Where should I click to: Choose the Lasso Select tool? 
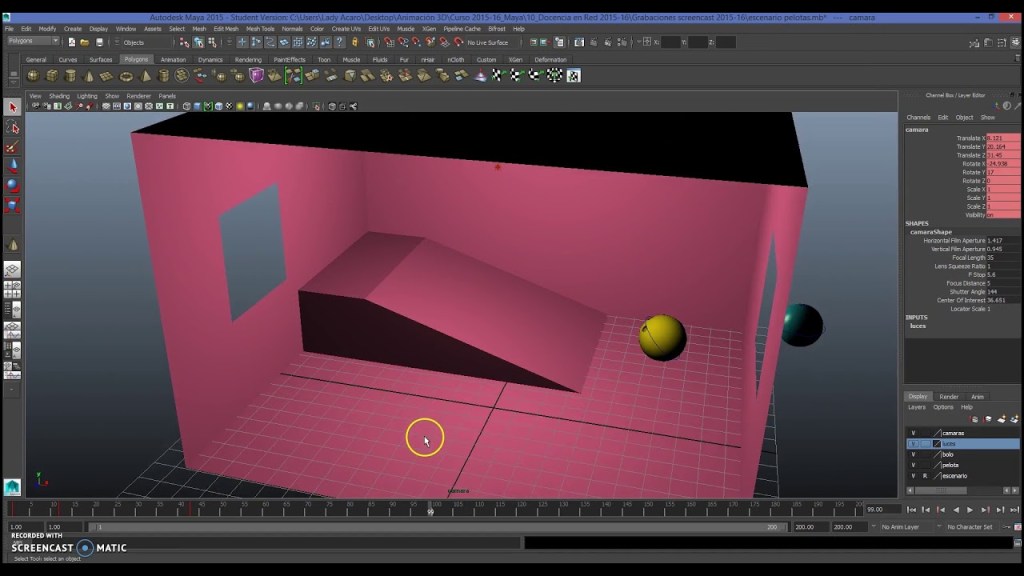(x=13, y=127)
